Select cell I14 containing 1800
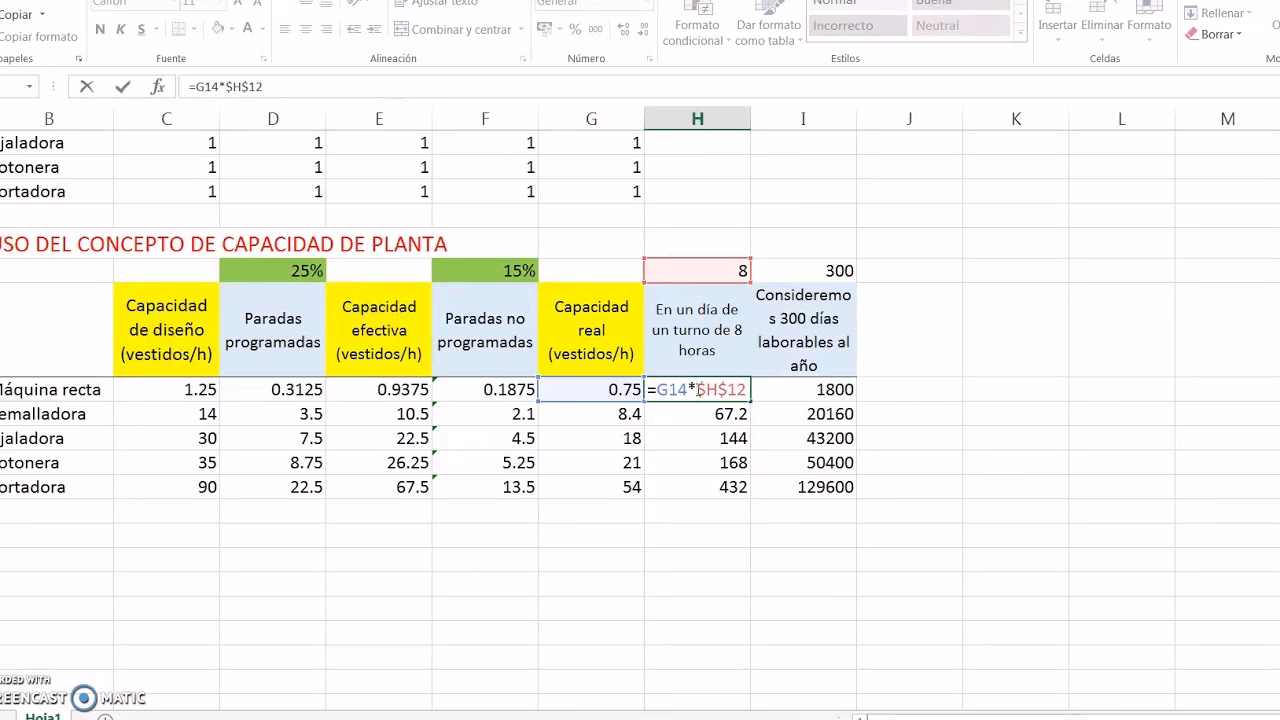 point(803,390)
